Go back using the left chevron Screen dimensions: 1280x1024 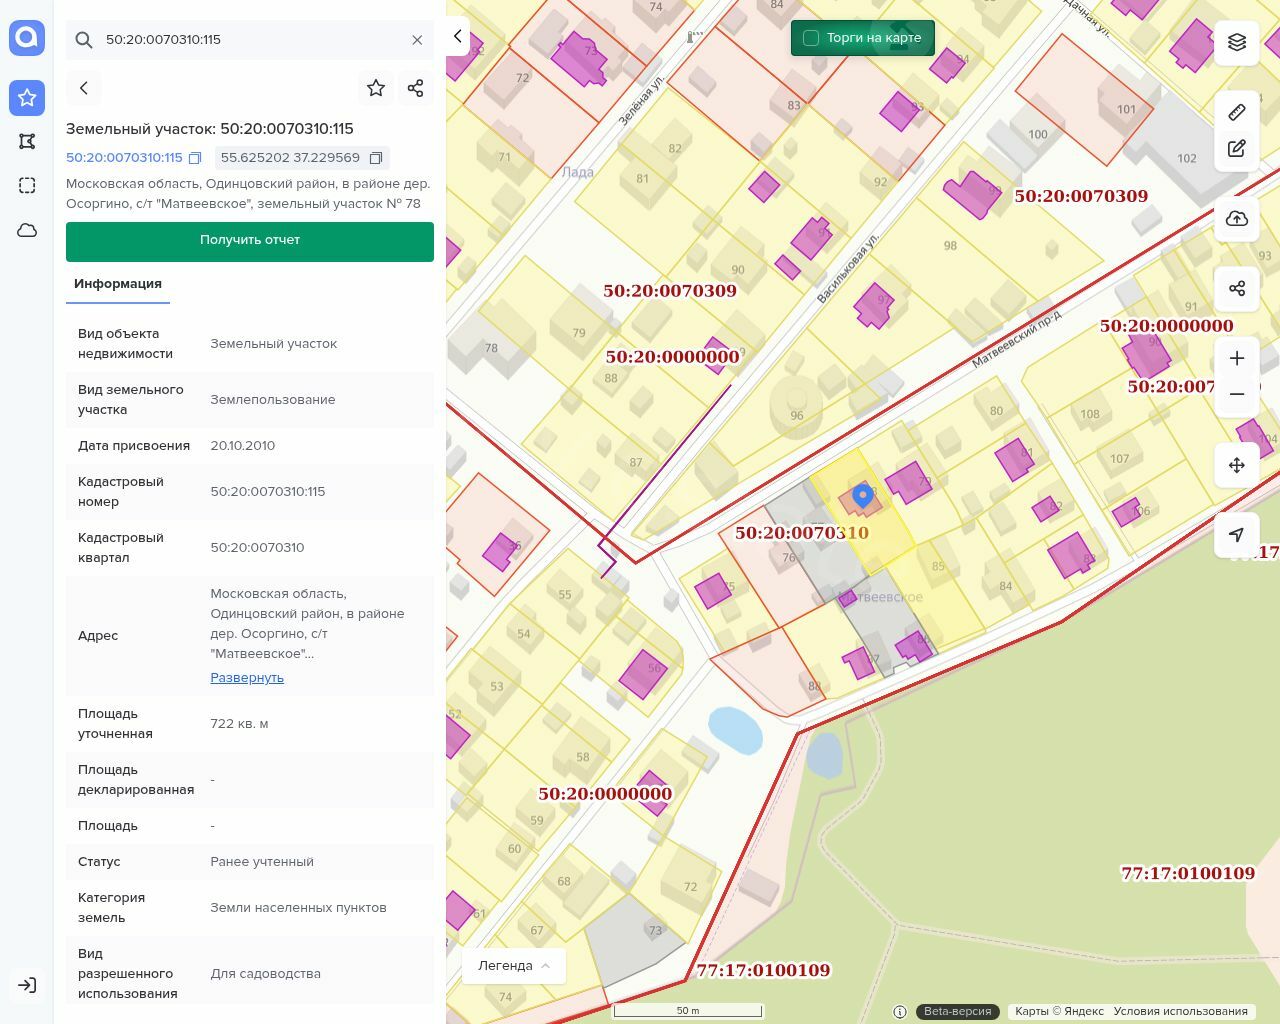[84, 88]
